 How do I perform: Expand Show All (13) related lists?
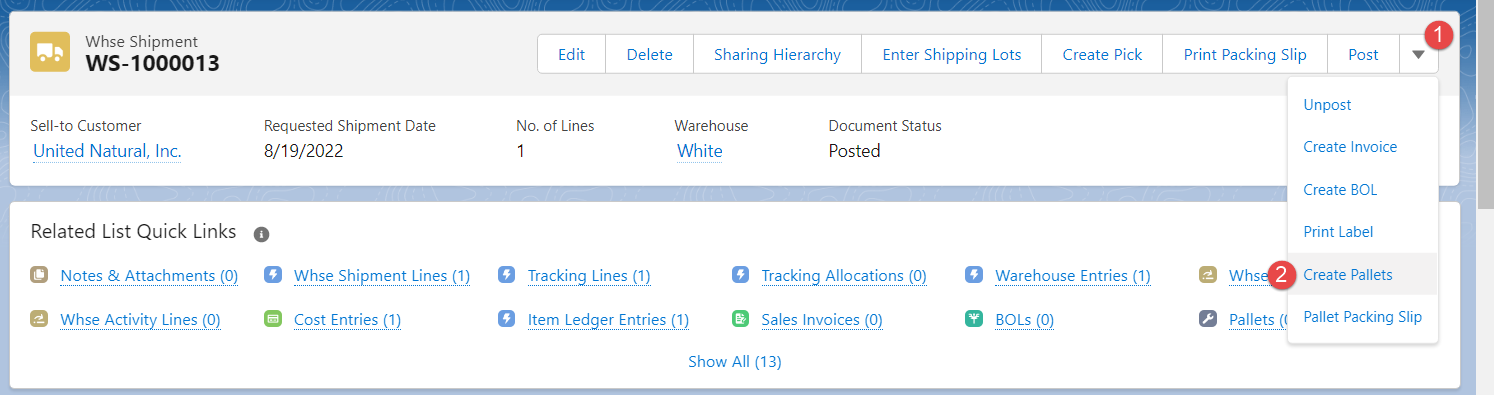(735, 361)
